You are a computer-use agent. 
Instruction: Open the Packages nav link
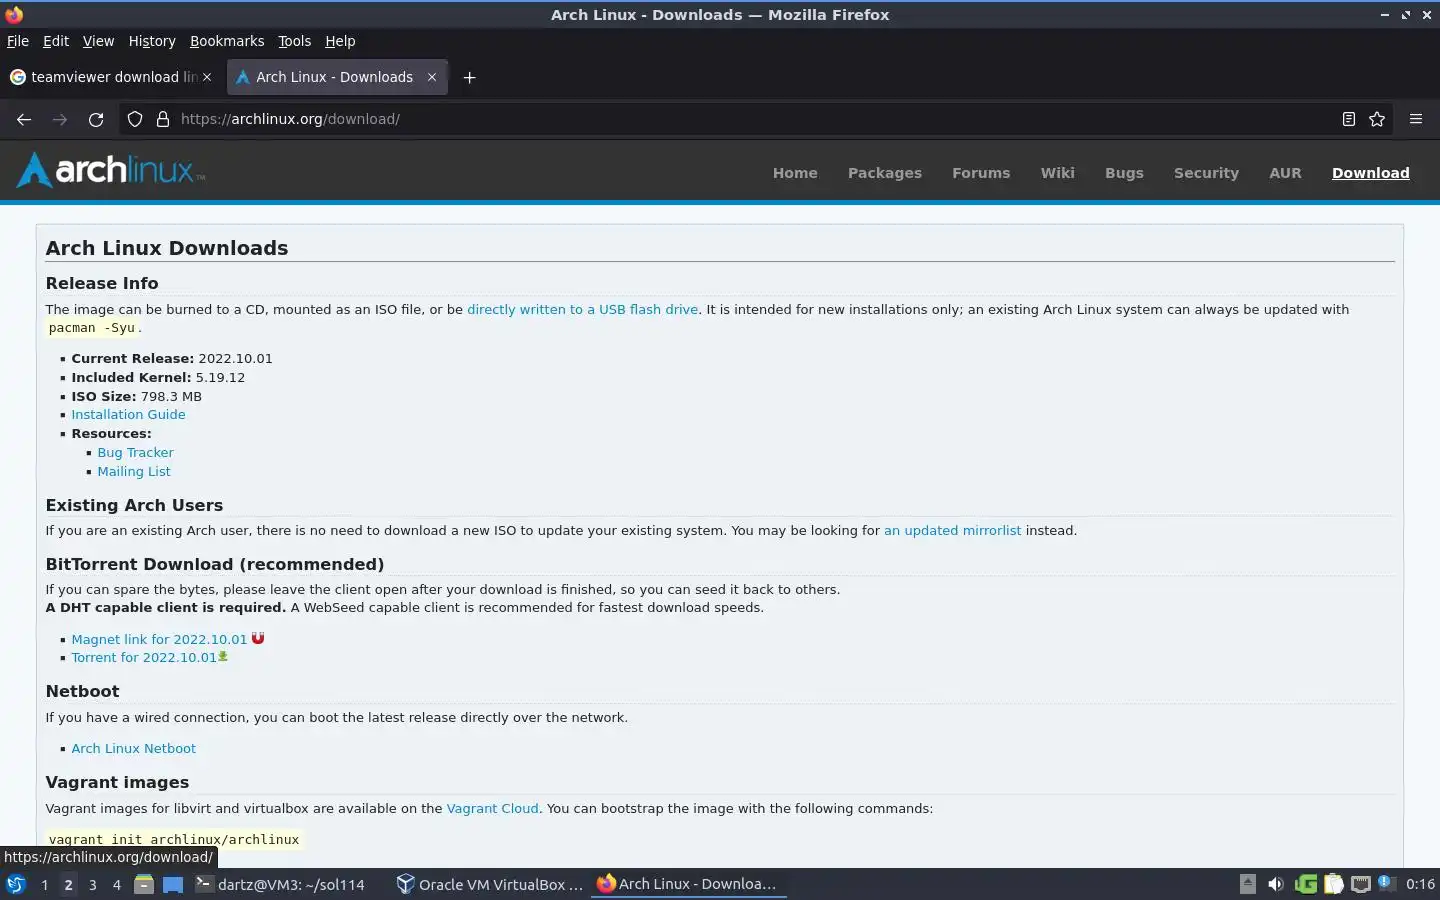point(885,173)
